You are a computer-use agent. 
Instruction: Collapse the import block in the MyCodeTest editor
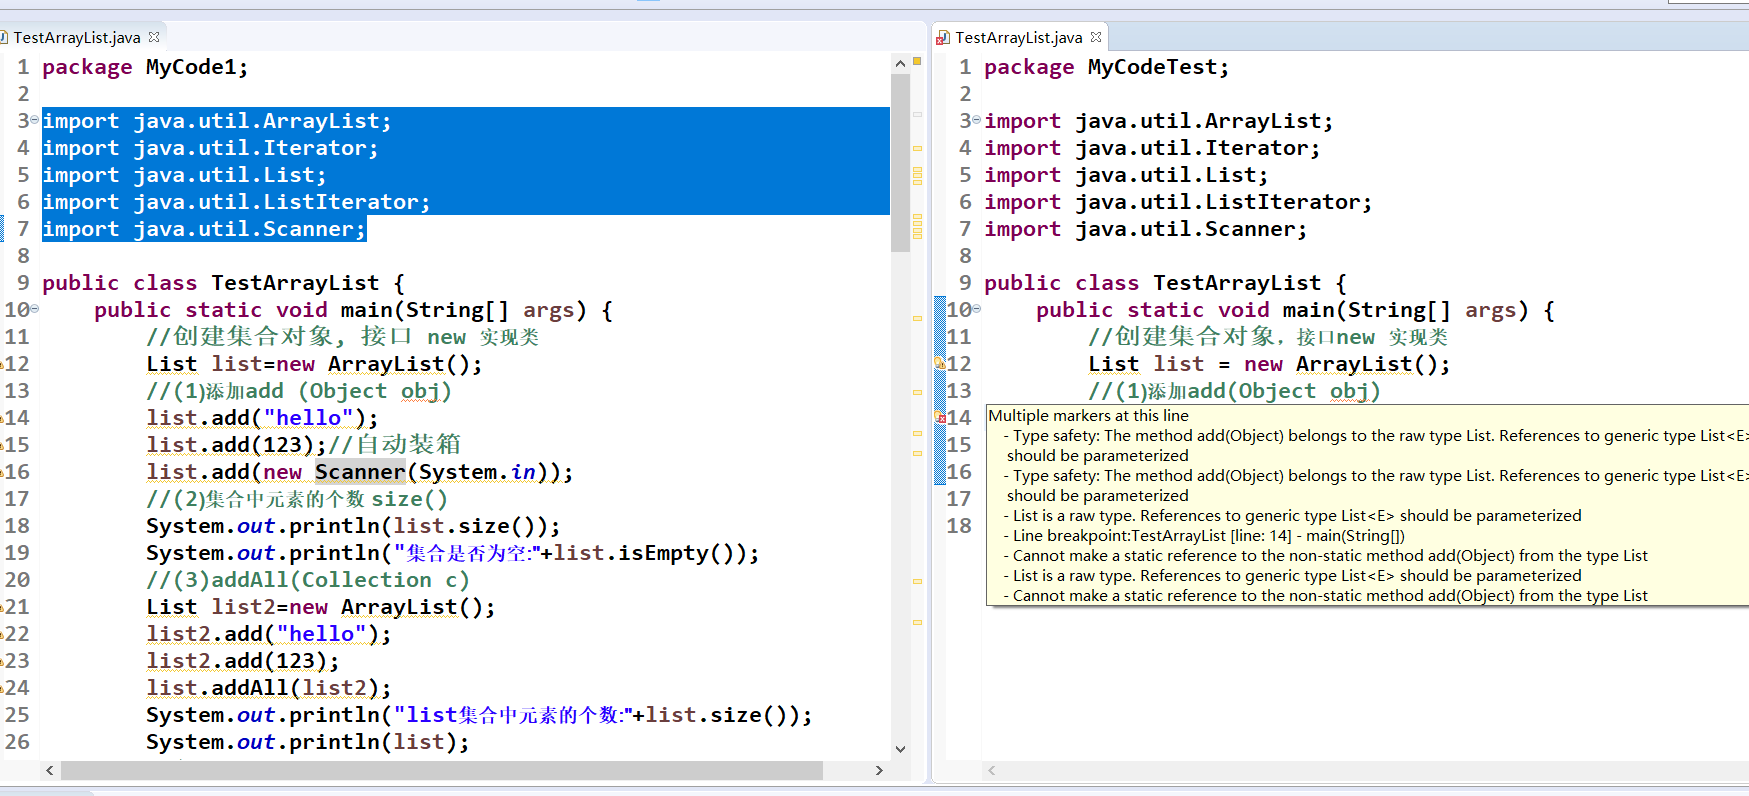coord(976,119)
